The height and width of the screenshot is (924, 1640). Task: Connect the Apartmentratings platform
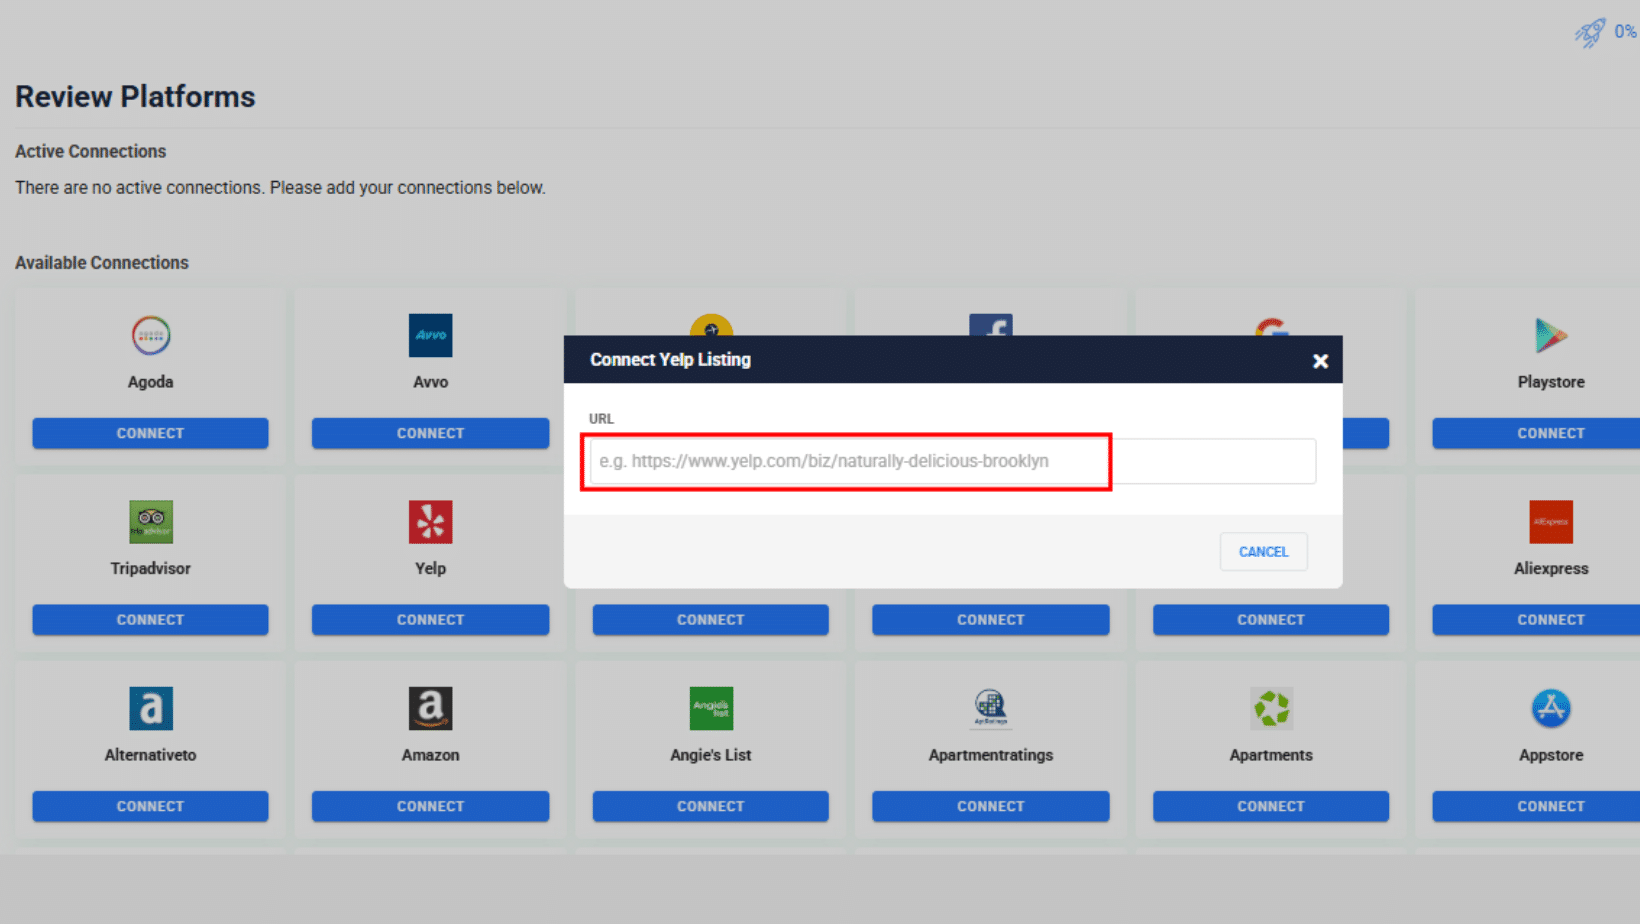[x=990, y=806]
